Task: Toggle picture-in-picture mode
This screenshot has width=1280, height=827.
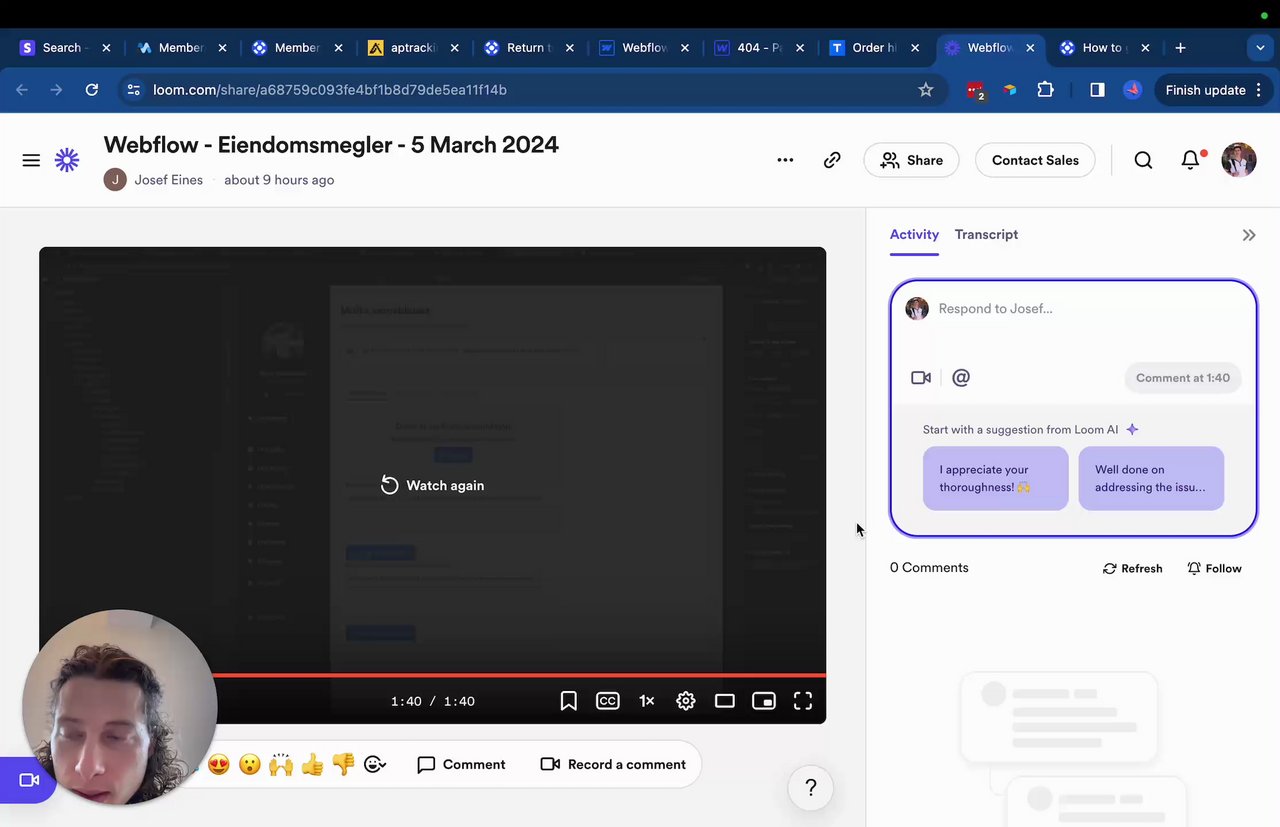Action: pyautogui.click(x=764, y=701)
